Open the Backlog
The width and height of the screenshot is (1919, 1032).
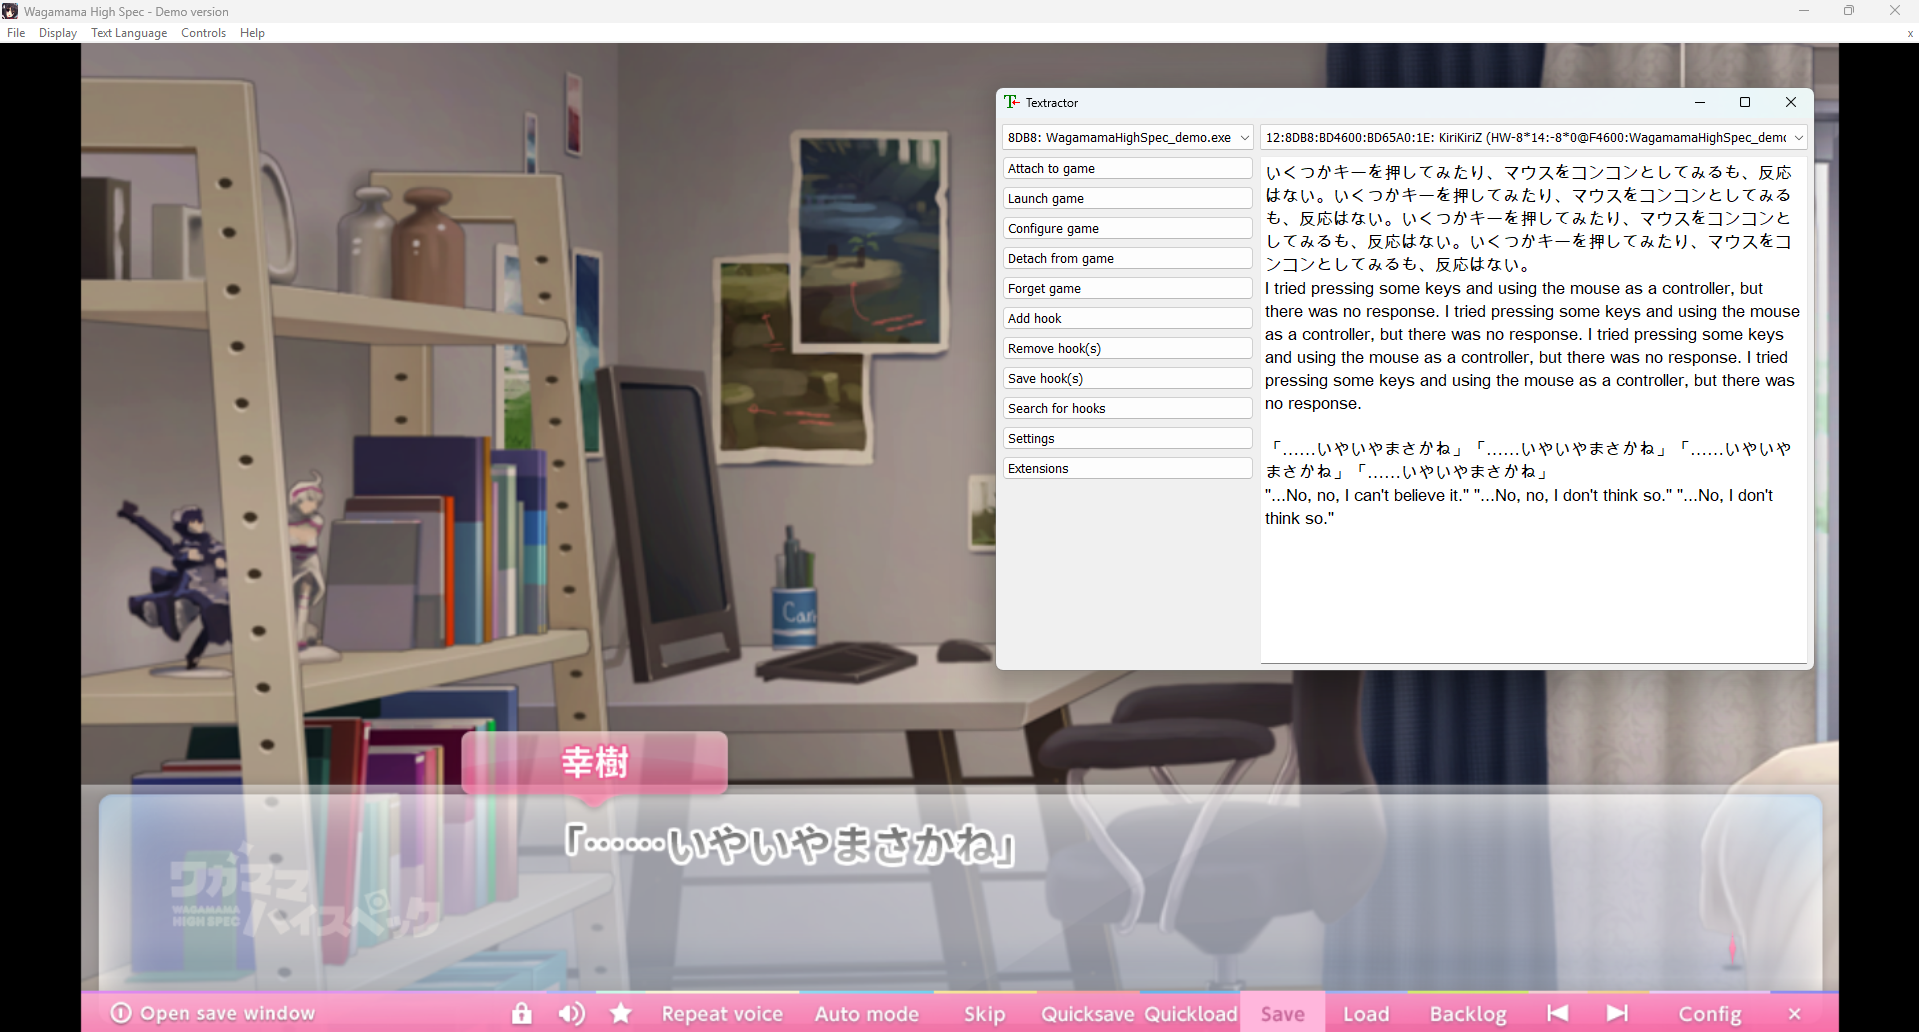point(1468,1014)
